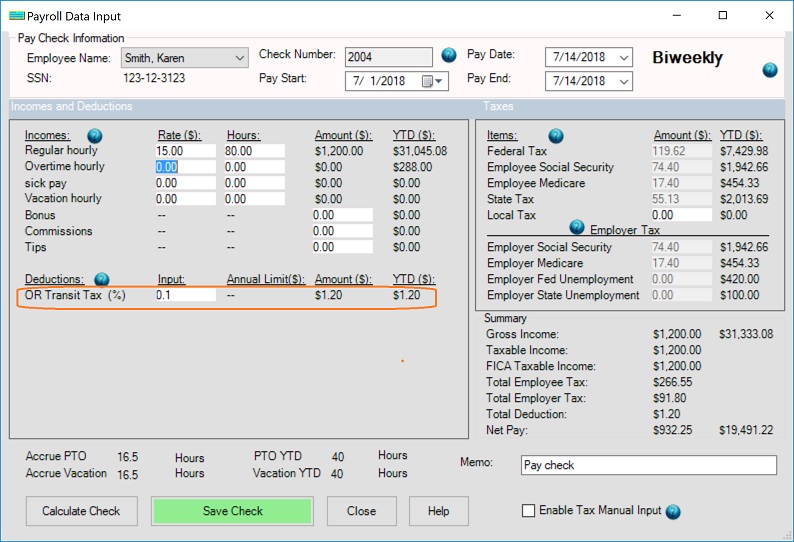Enable Tax Manual Input checkbox
This screenshot has width=794, height=542.
tap(529, 511)
